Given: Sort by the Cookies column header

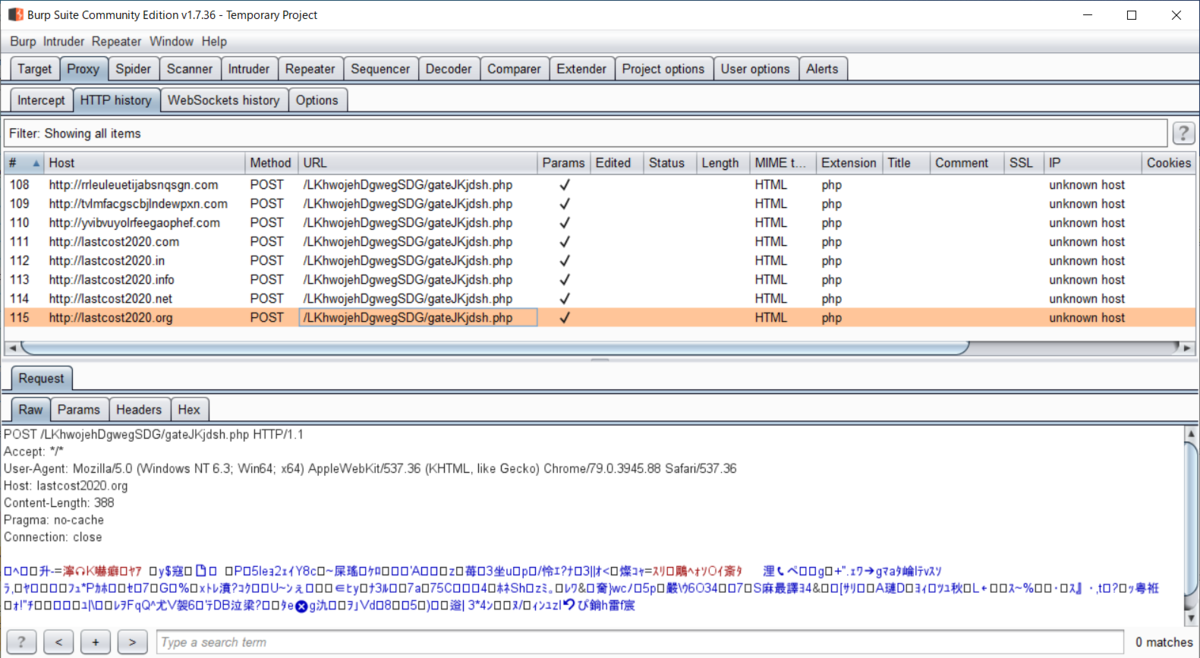Looking at the screenshot, I should [x=1169, y=163].
